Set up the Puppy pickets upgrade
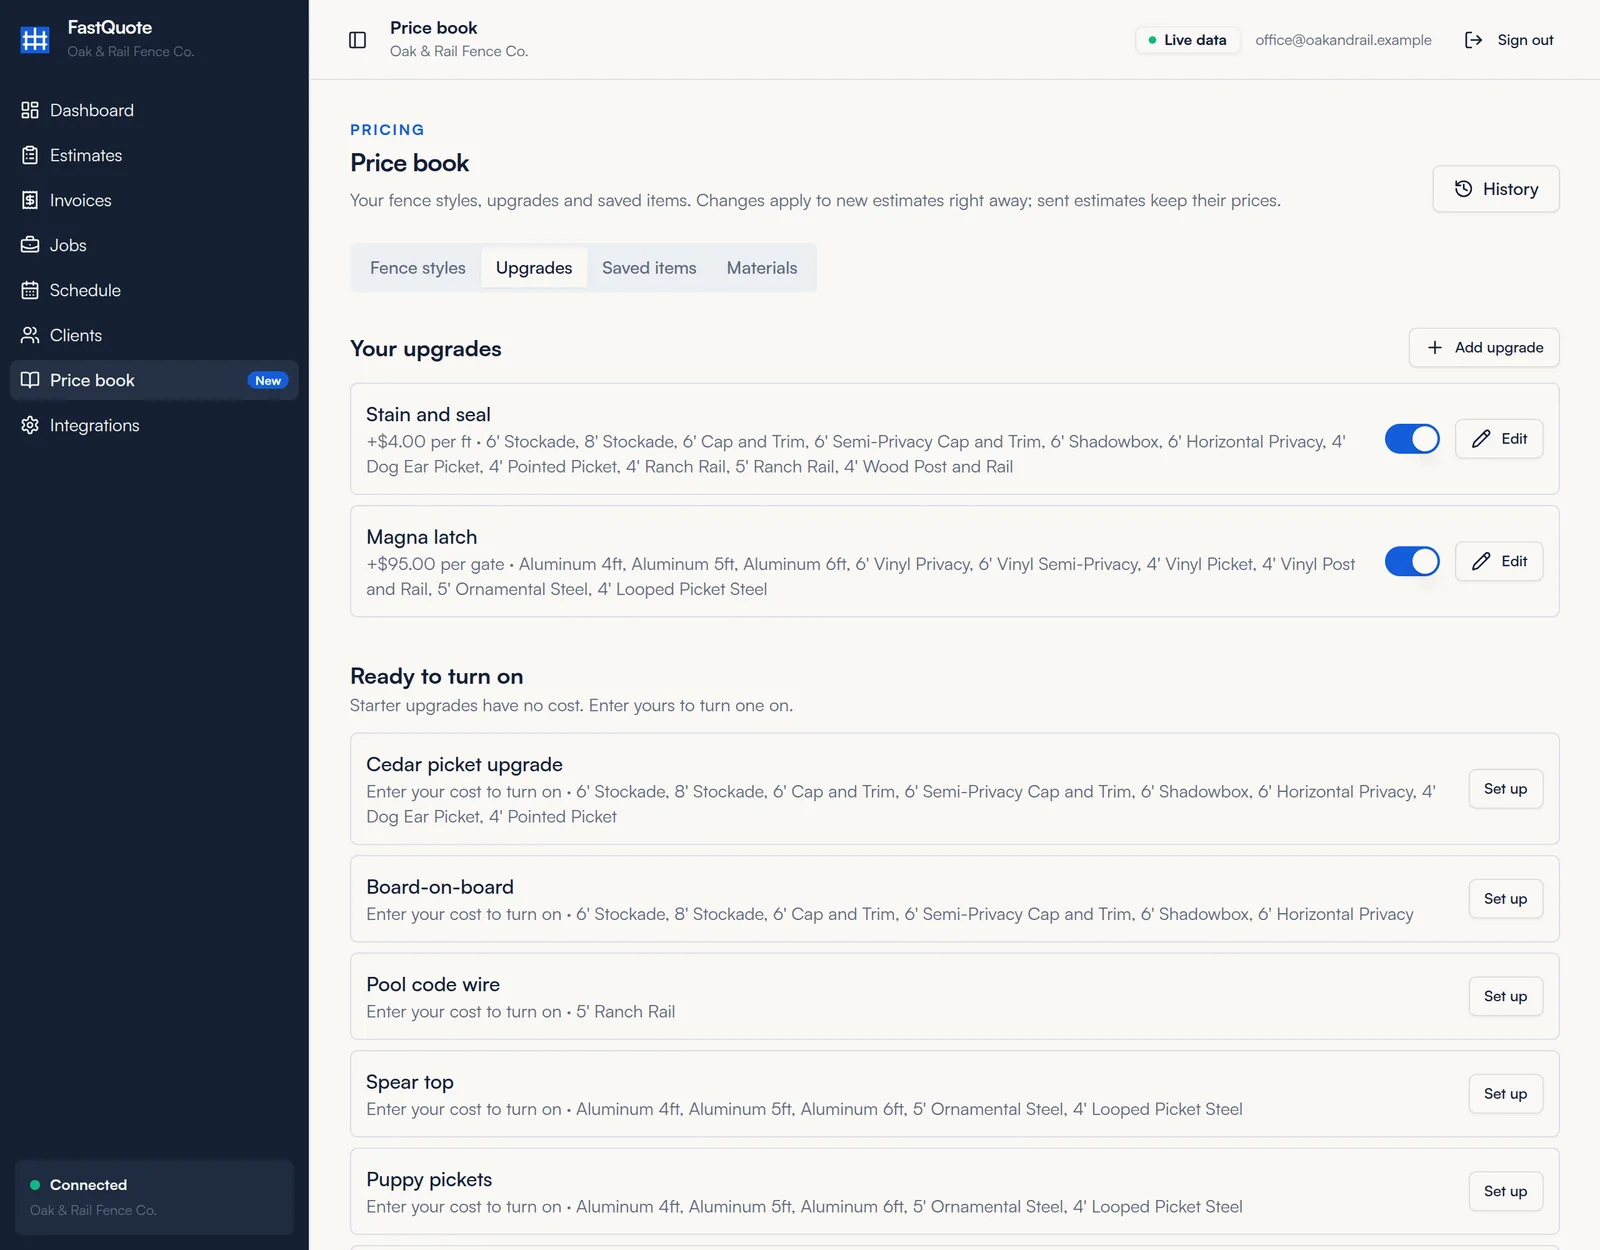Image resolution: width=1600 pixels, height=1250 pixels. (x=1505, y=1191)
